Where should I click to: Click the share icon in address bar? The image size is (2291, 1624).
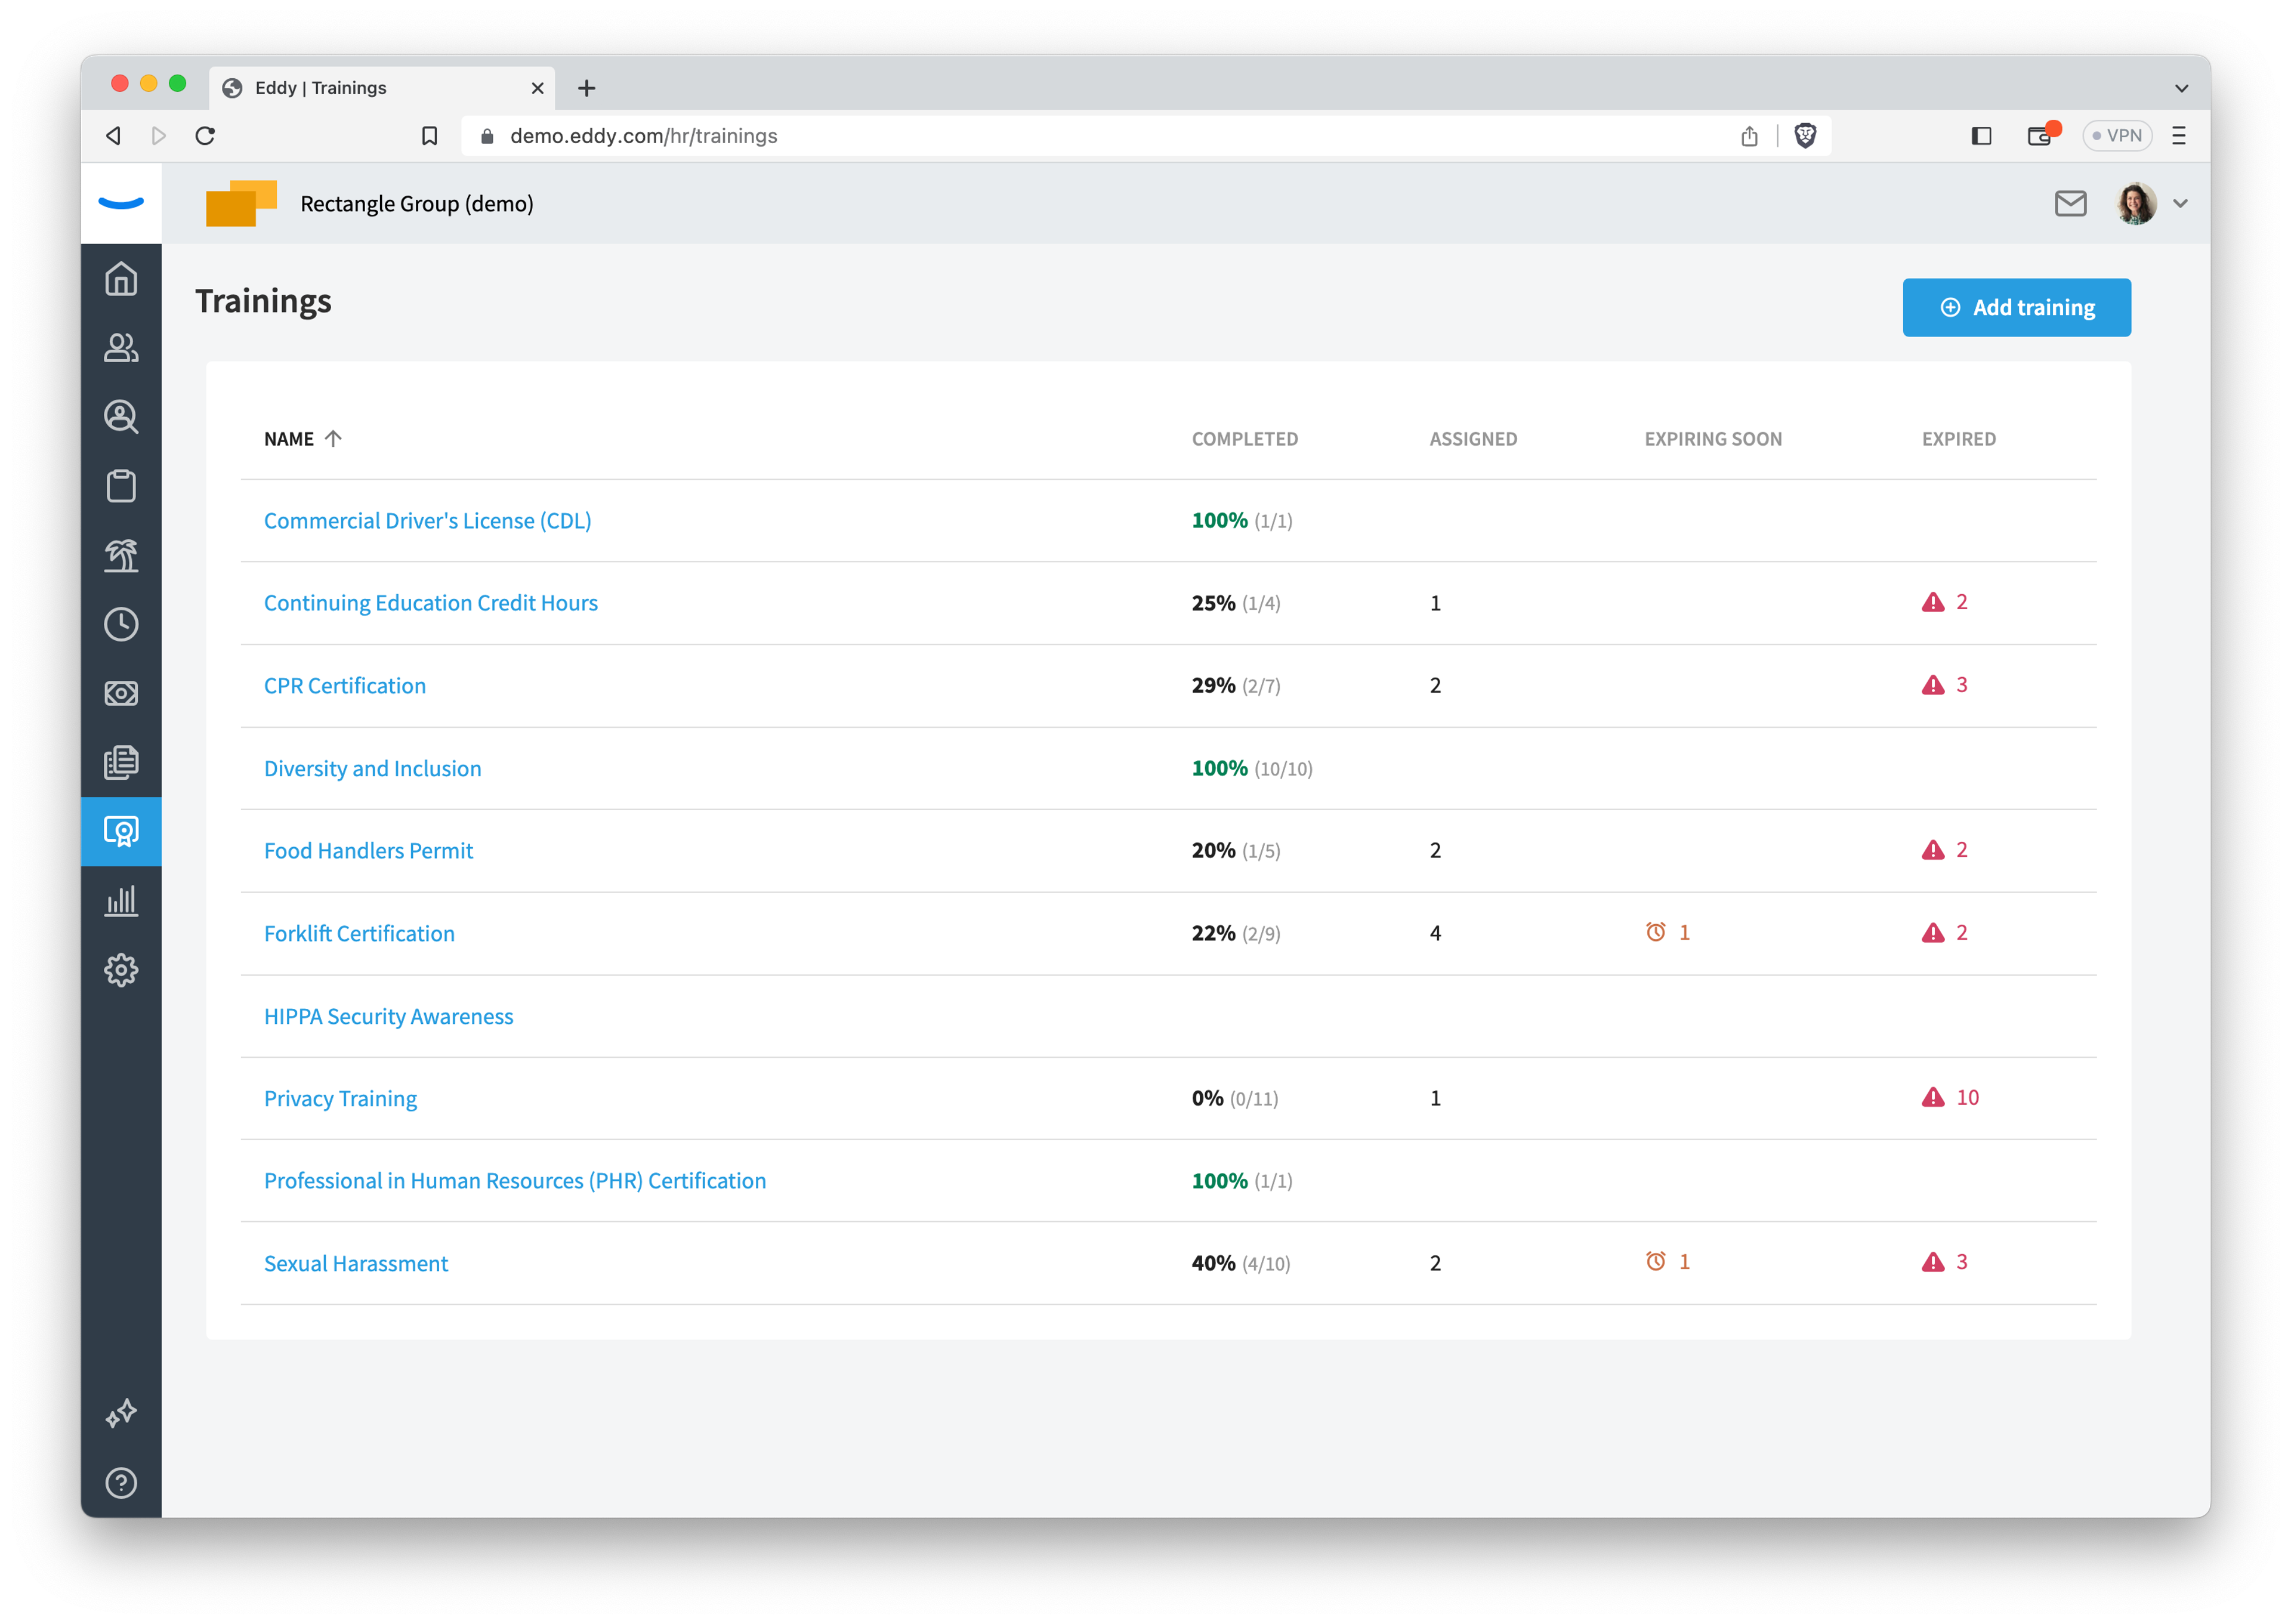click(1748, 136)
